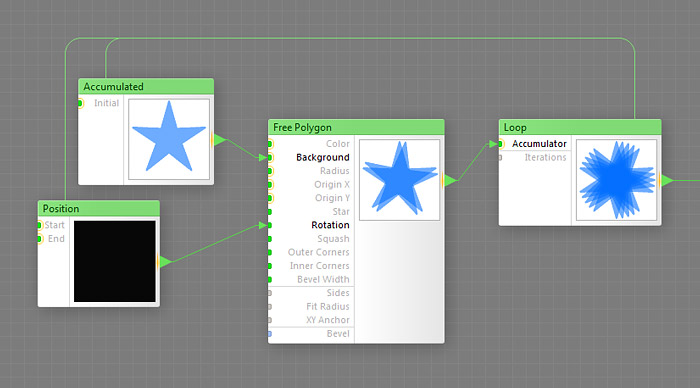Click the Accumulated node output arrow
The width and height of the screenshot is (700, 388).
pyautogui.click(x=220, y=140)
